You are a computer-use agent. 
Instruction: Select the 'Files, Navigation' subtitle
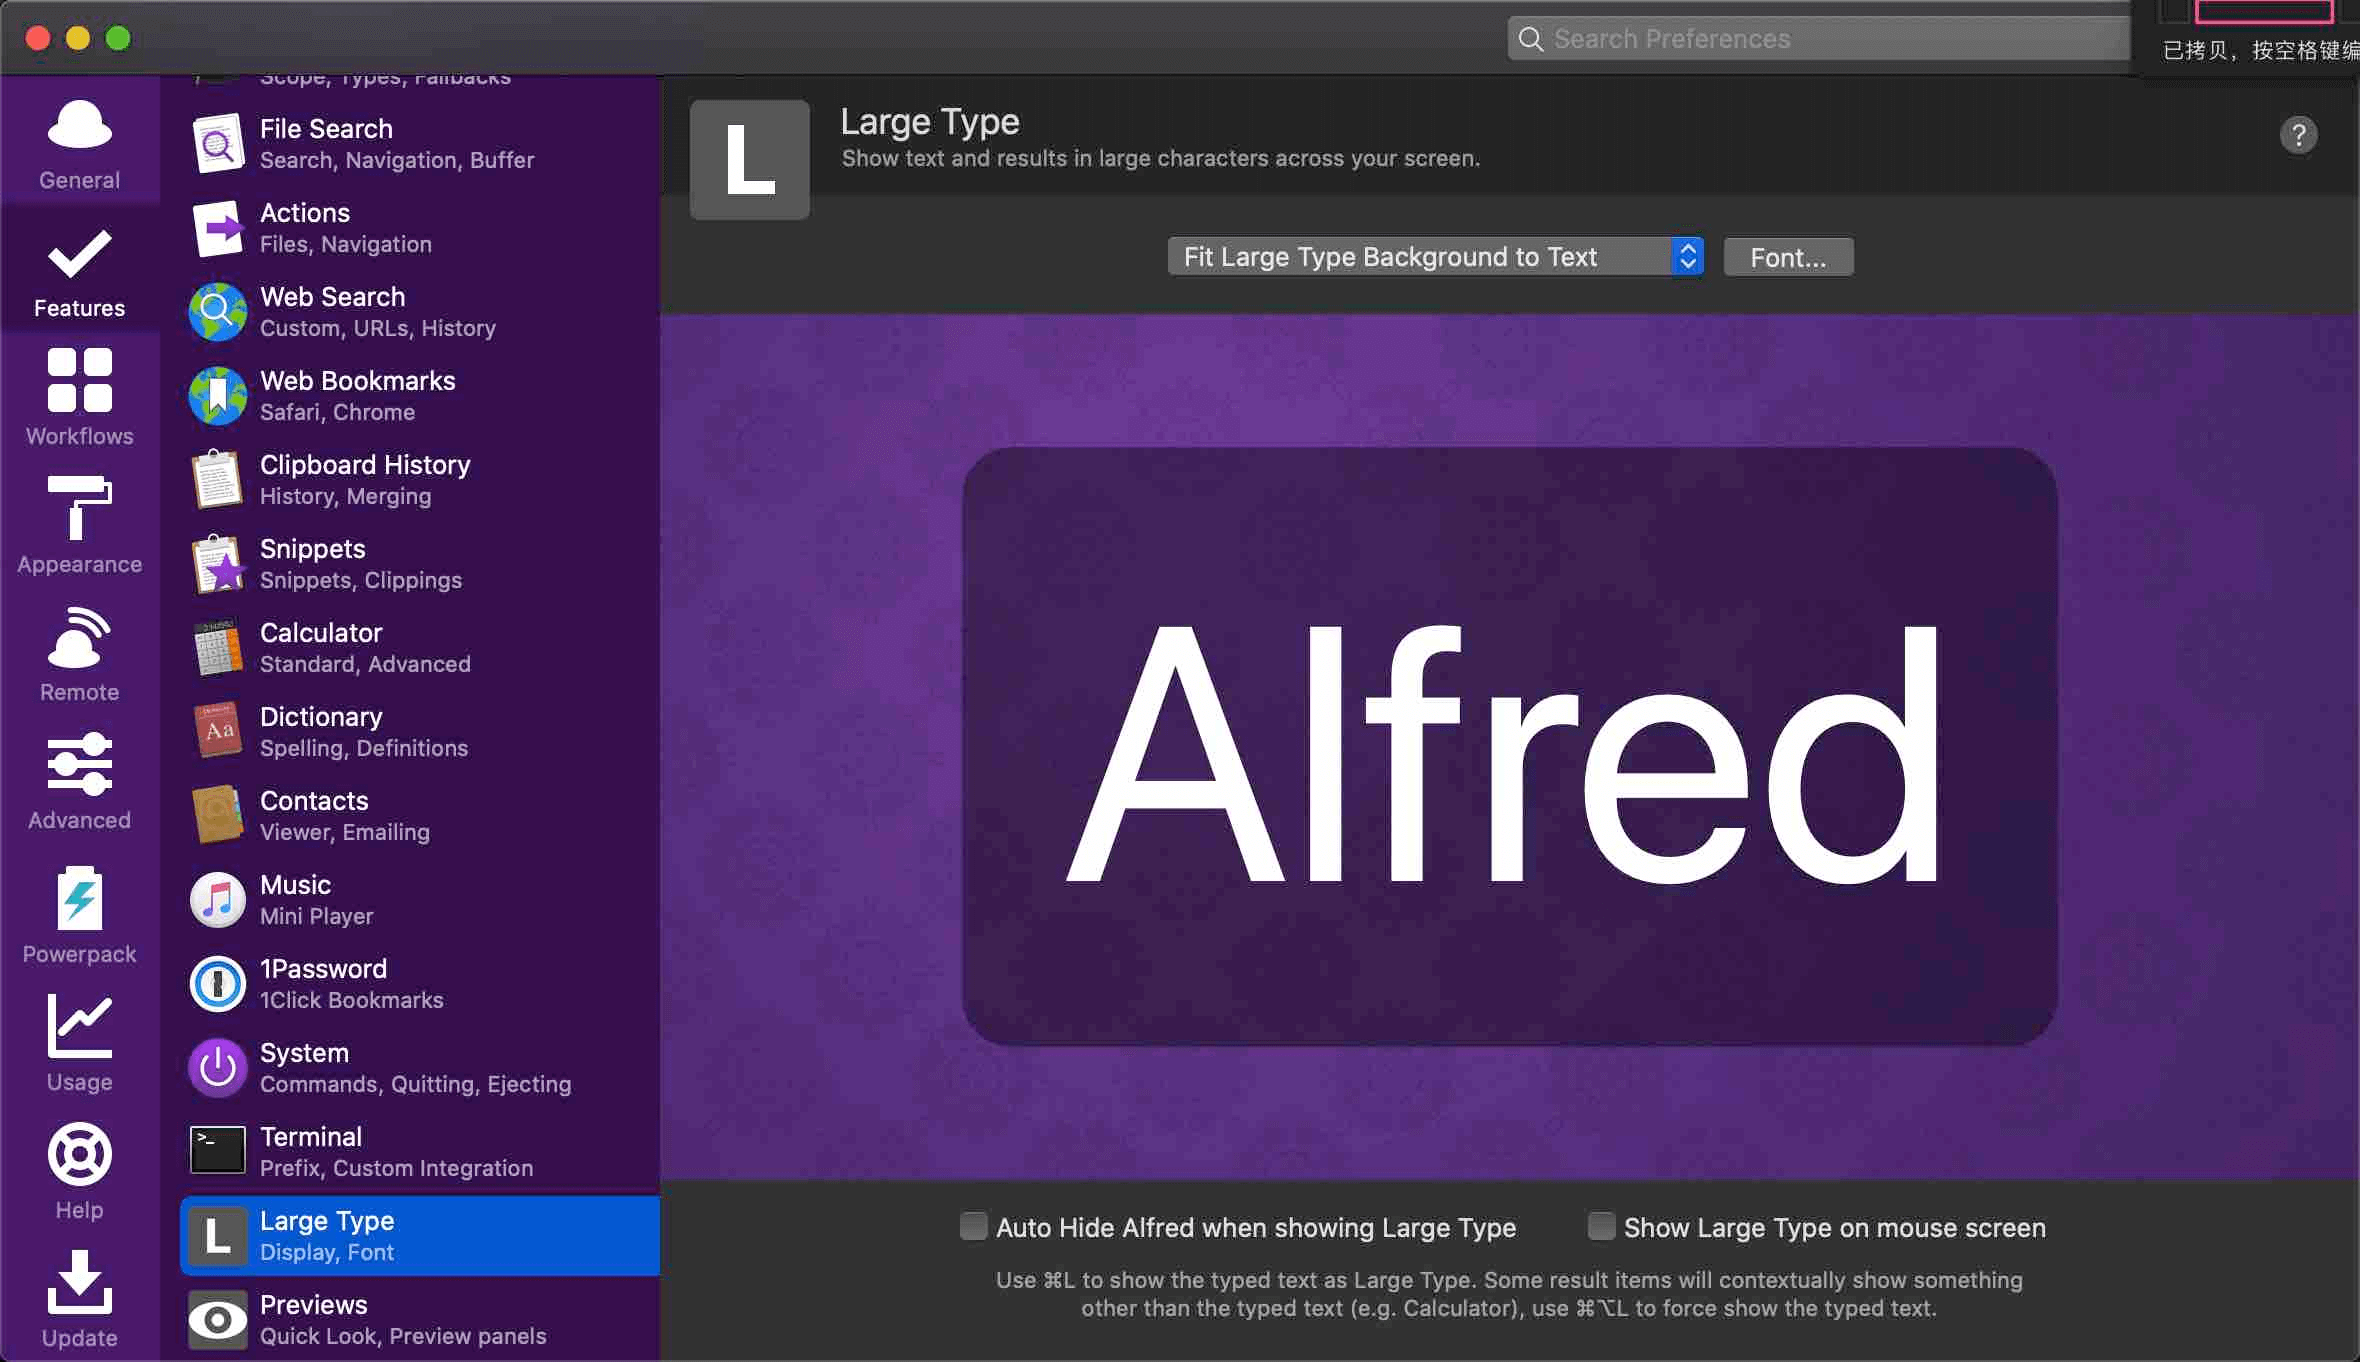click(346, 245)
